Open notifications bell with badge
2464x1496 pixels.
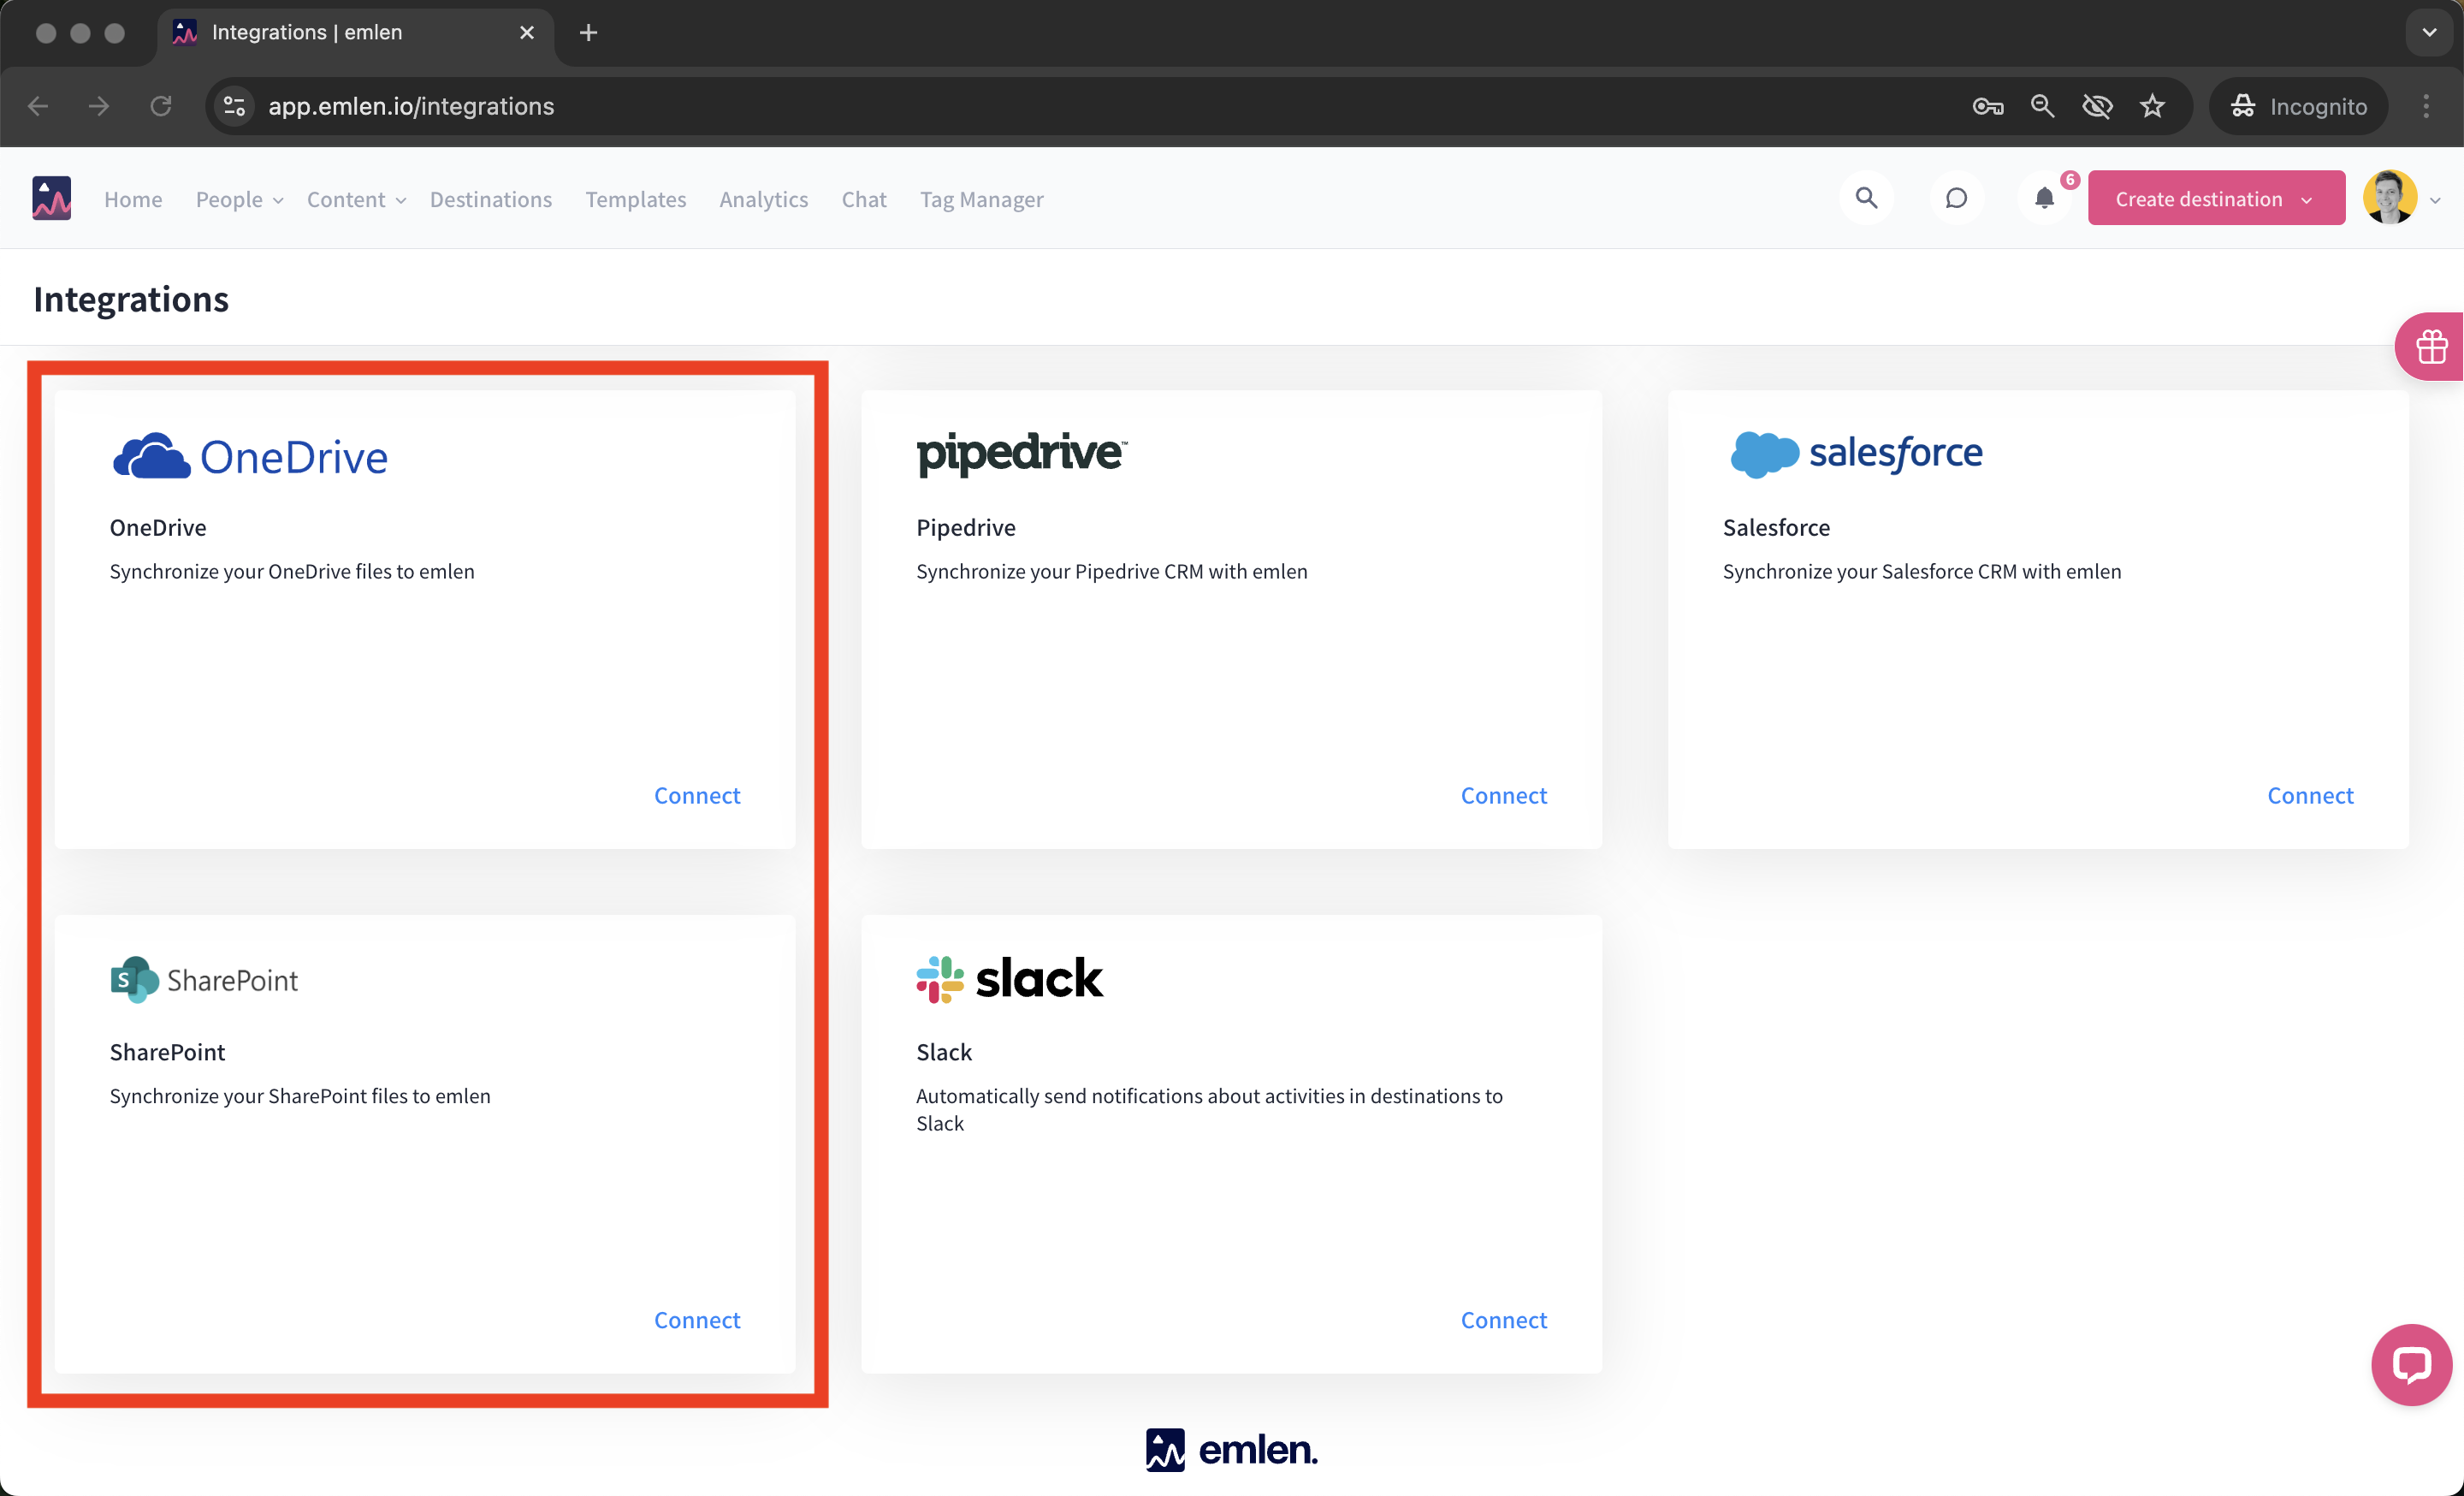click(2045, 198)
